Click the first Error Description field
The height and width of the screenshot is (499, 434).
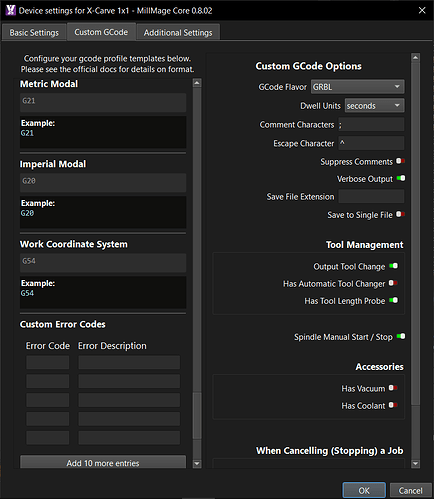pyautogui.click(x=129, y=362)
